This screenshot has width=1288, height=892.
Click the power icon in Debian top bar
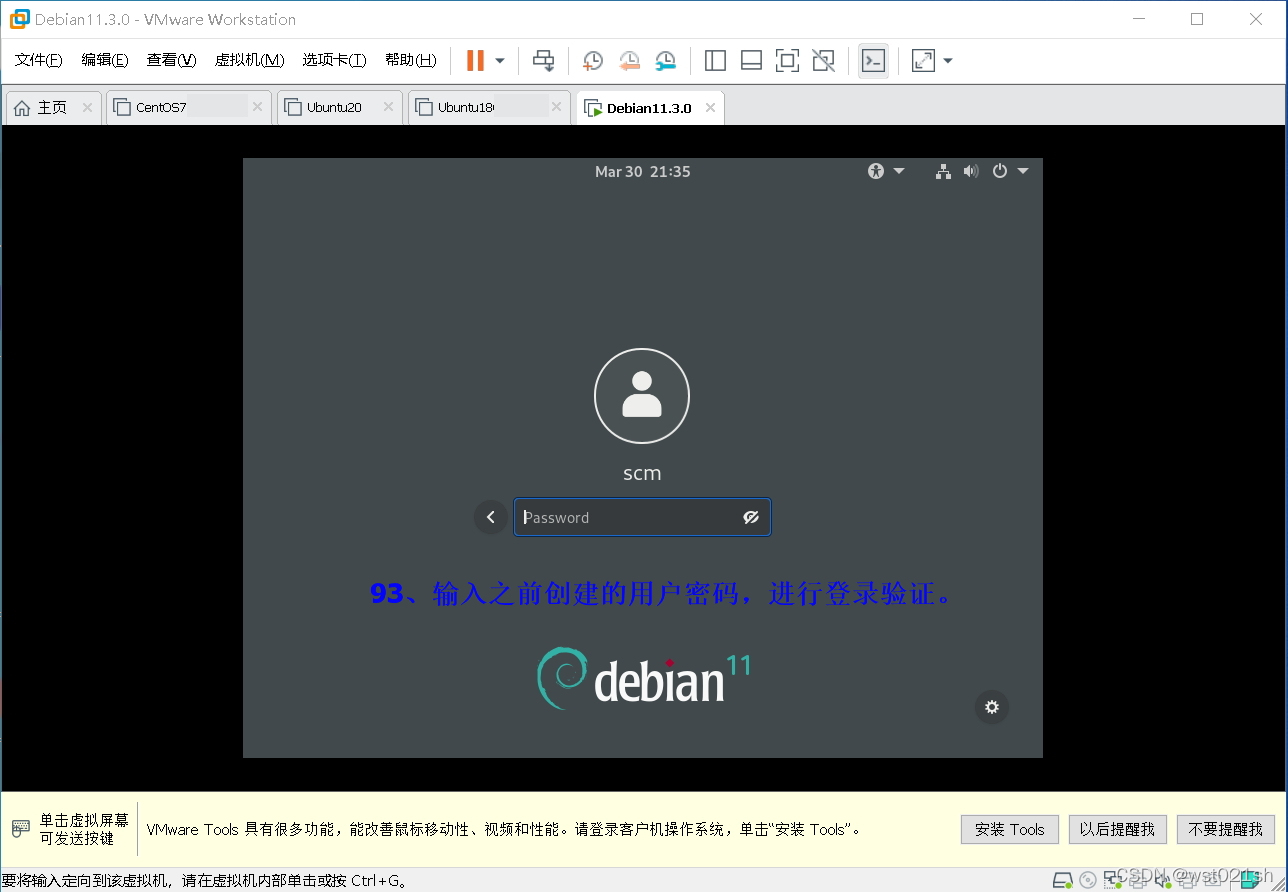[999, 171]
